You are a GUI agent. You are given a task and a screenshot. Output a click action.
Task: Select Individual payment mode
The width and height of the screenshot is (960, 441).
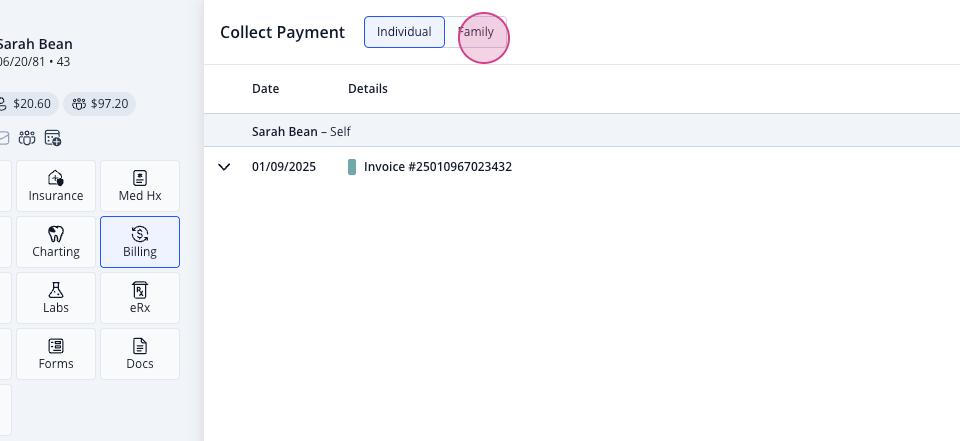coord(404,32)
